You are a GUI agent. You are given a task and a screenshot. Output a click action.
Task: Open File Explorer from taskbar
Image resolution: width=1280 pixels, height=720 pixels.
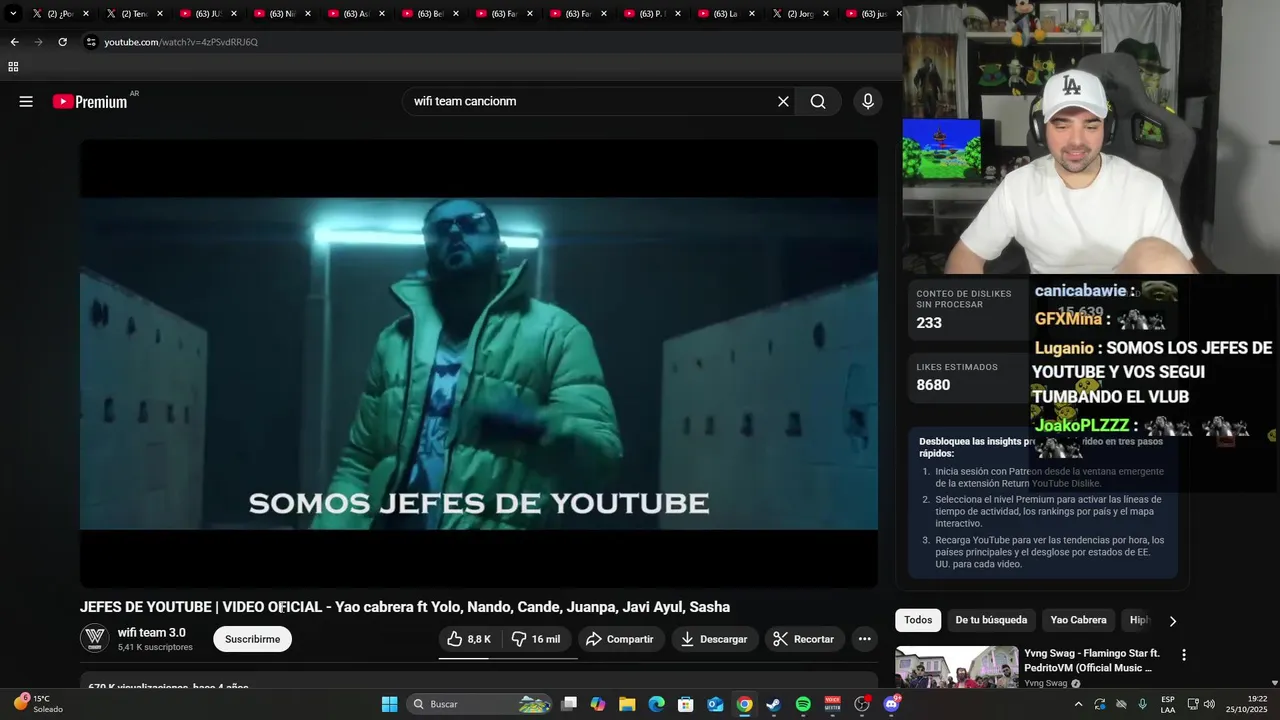[x=627, y=704]
